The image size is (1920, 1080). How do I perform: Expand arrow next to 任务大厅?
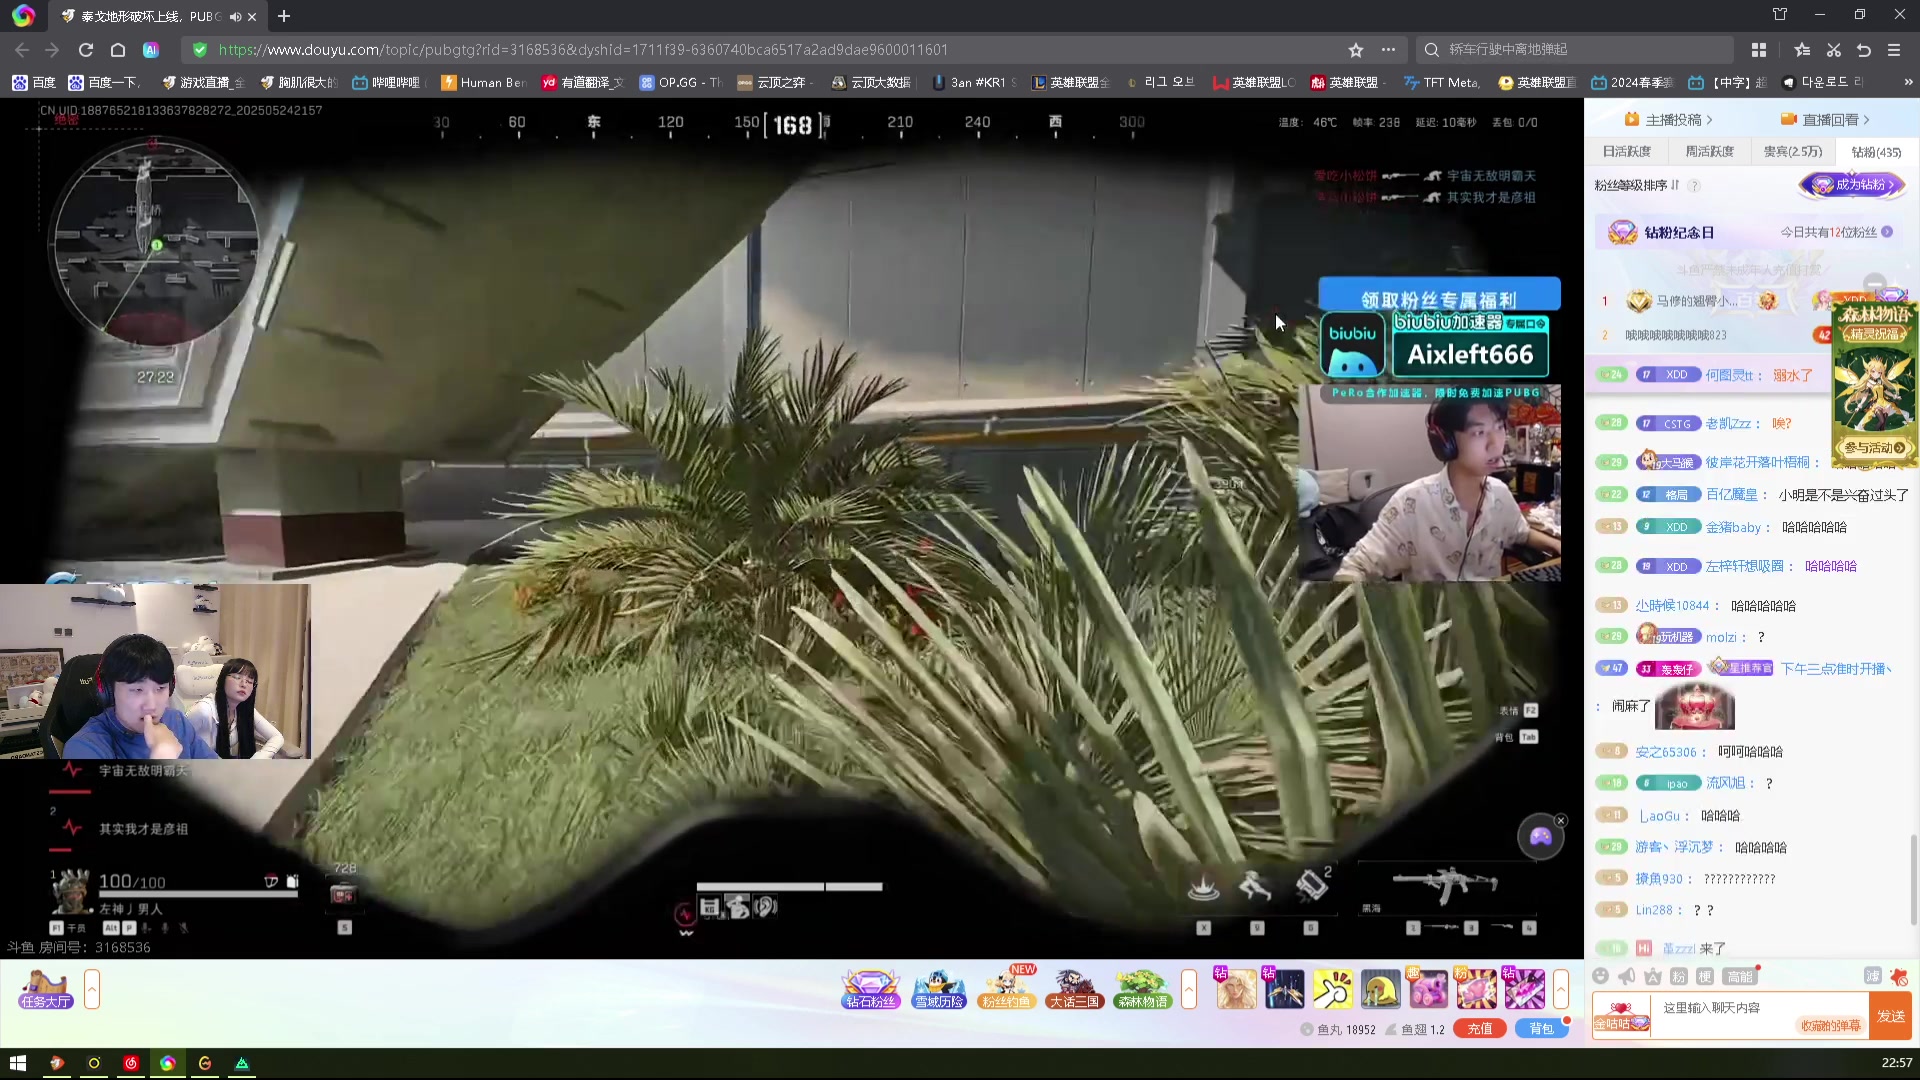click(x=92, y=990)
